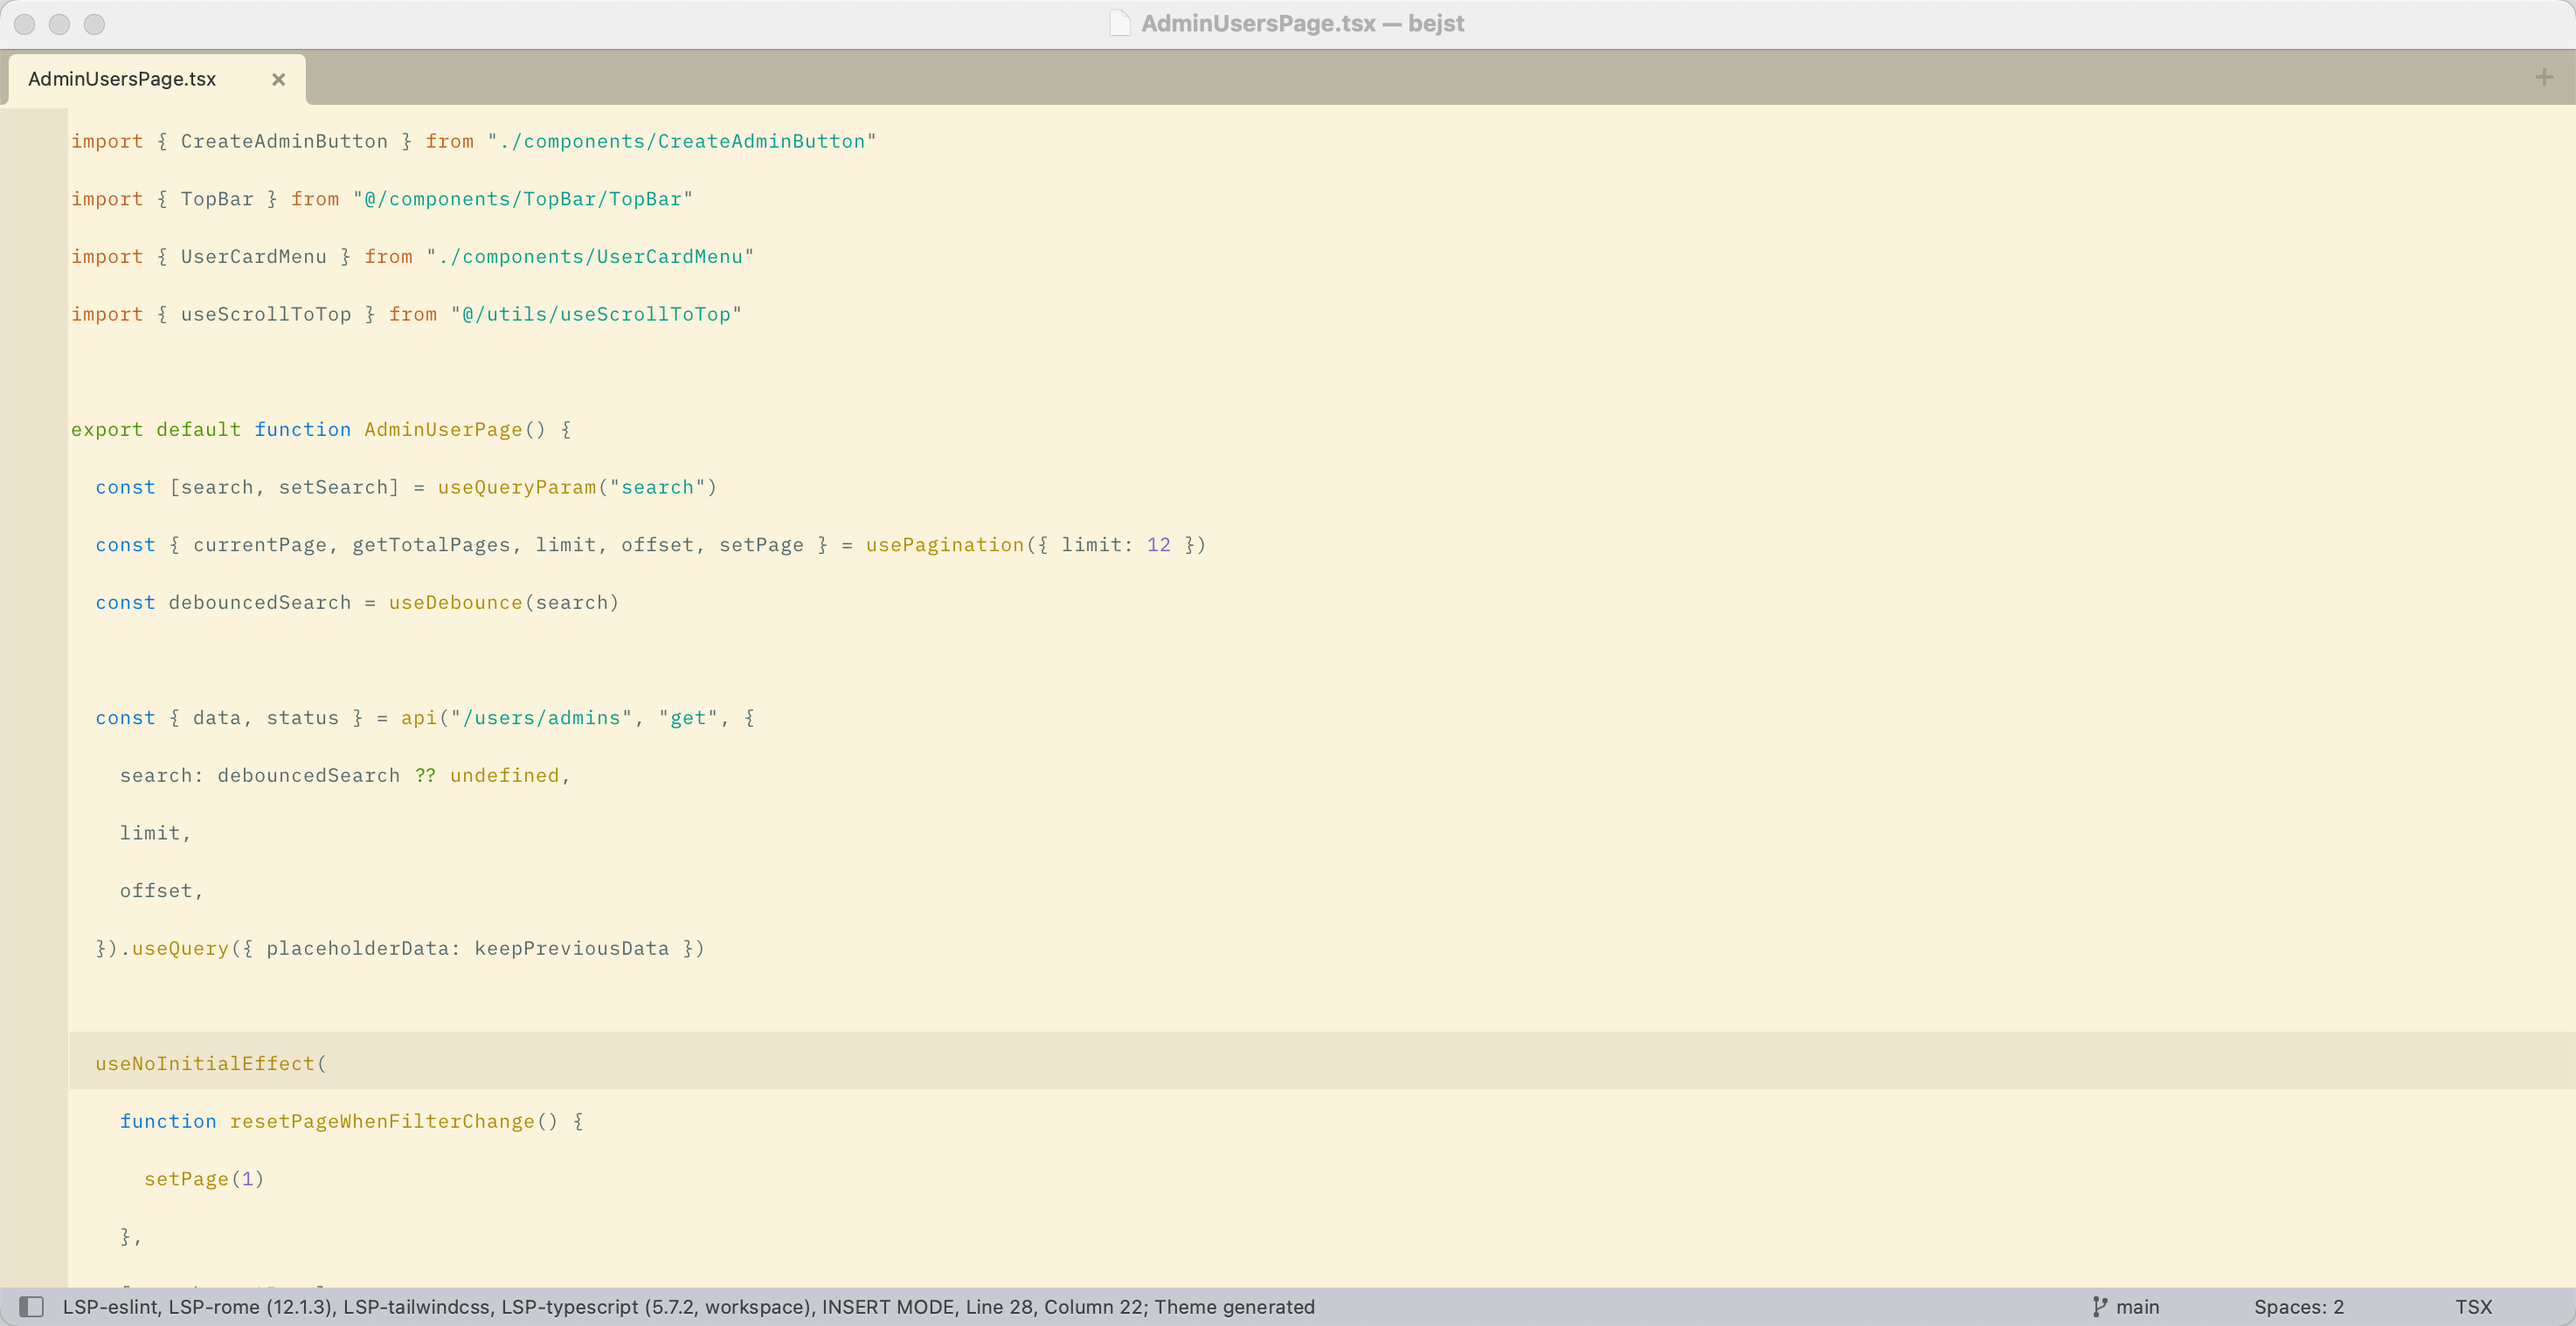Click the limit, line

pos(155,833)
